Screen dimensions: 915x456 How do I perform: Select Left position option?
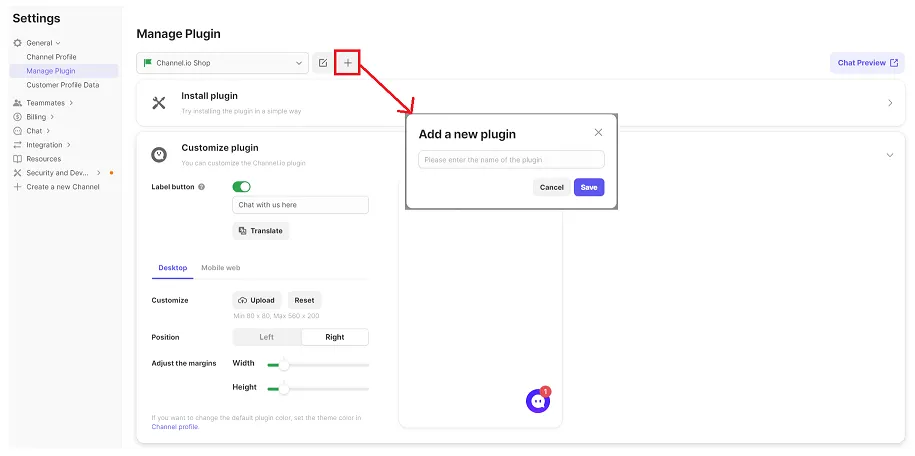coord(267,337)
